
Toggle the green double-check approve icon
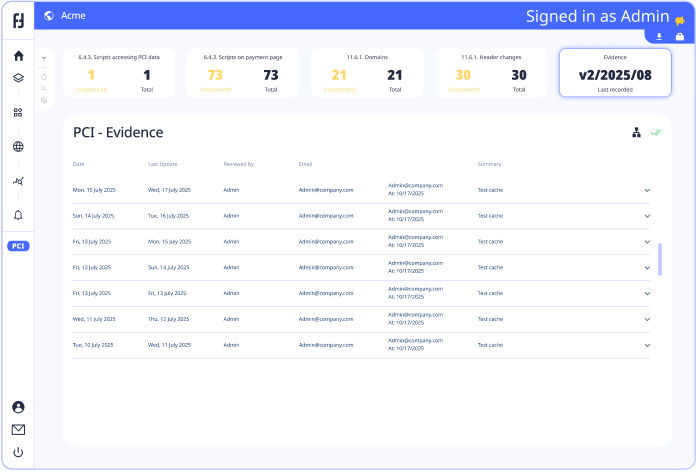tap(656, 132)
